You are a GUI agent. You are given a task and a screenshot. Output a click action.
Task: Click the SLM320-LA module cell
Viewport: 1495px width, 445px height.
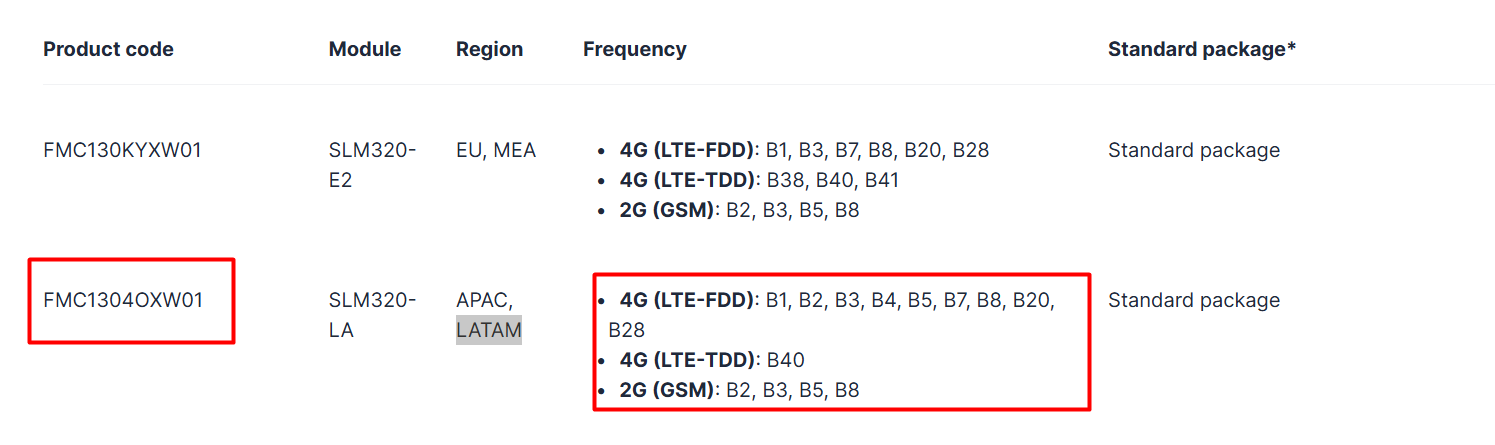[373, 315]
